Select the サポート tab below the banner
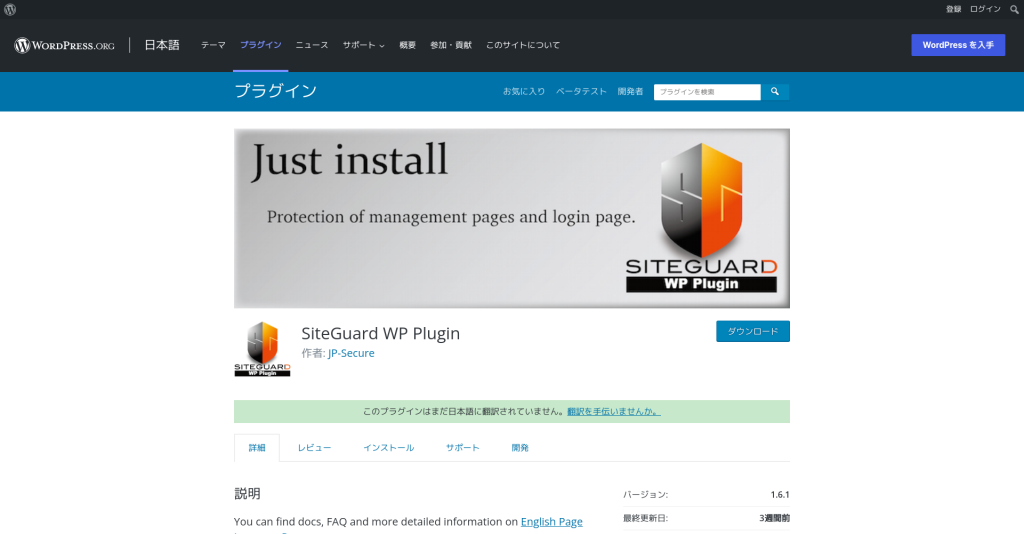This screenshot has height=534, width=1024. tap(462, 448)
